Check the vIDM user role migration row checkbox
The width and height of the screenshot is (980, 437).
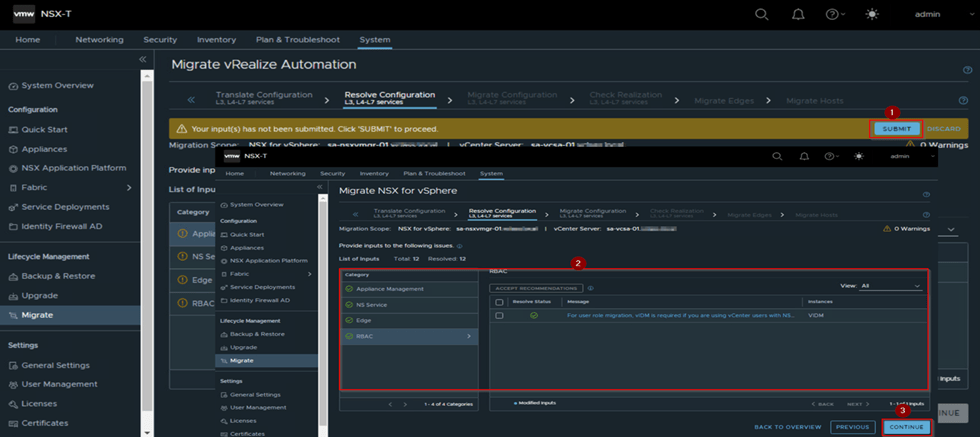[x=500, y=315]
